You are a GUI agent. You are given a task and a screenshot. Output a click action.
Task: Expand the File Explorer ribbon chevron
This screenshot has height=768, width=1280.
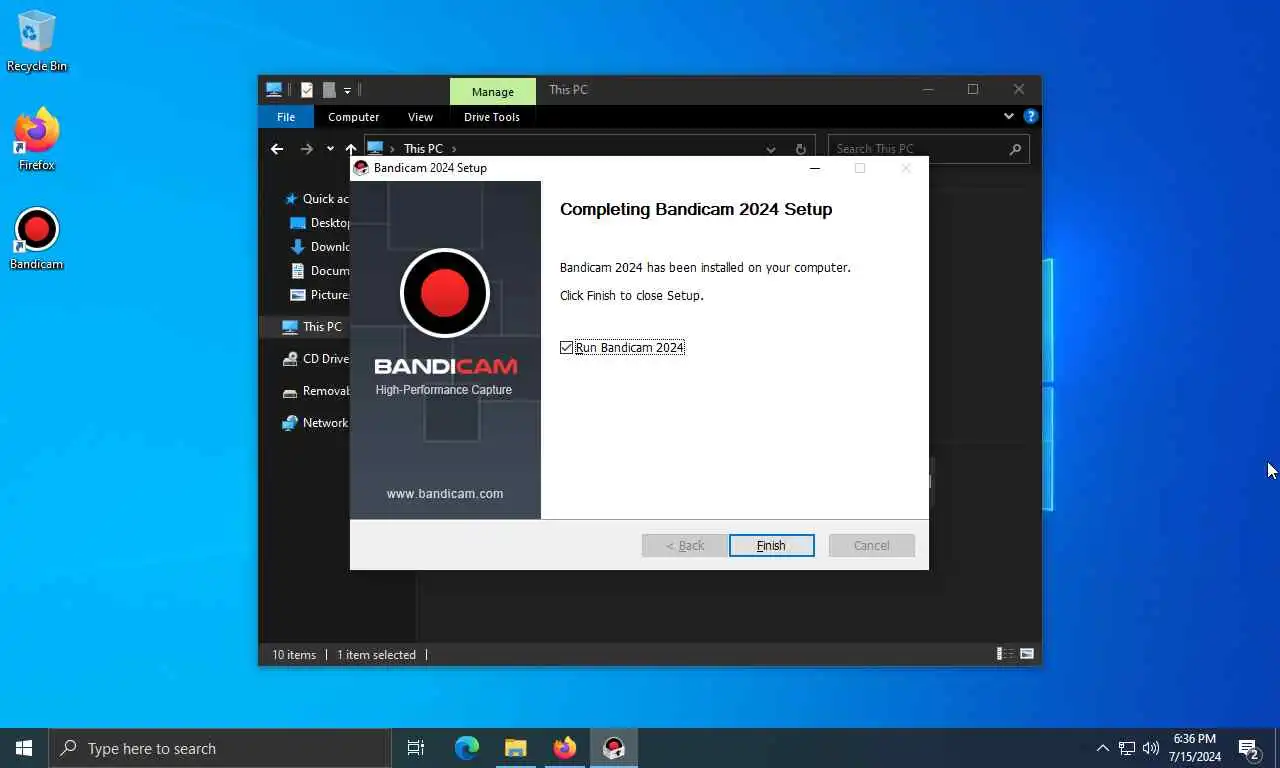(x=1008, y=116)
